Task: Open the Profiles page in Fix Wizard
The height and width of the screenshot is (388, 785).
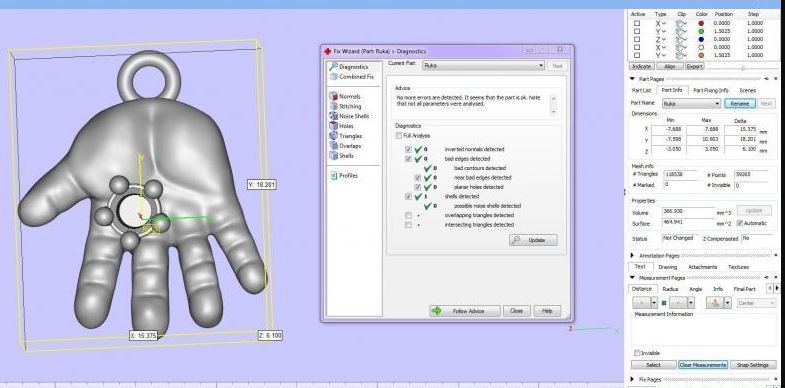Action: 344,176
